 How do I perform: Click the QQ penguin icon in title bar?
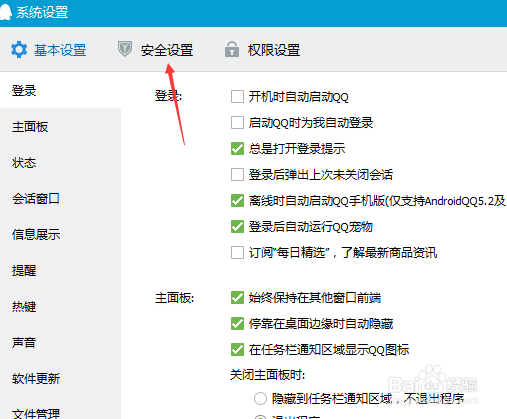pos(6,12)
